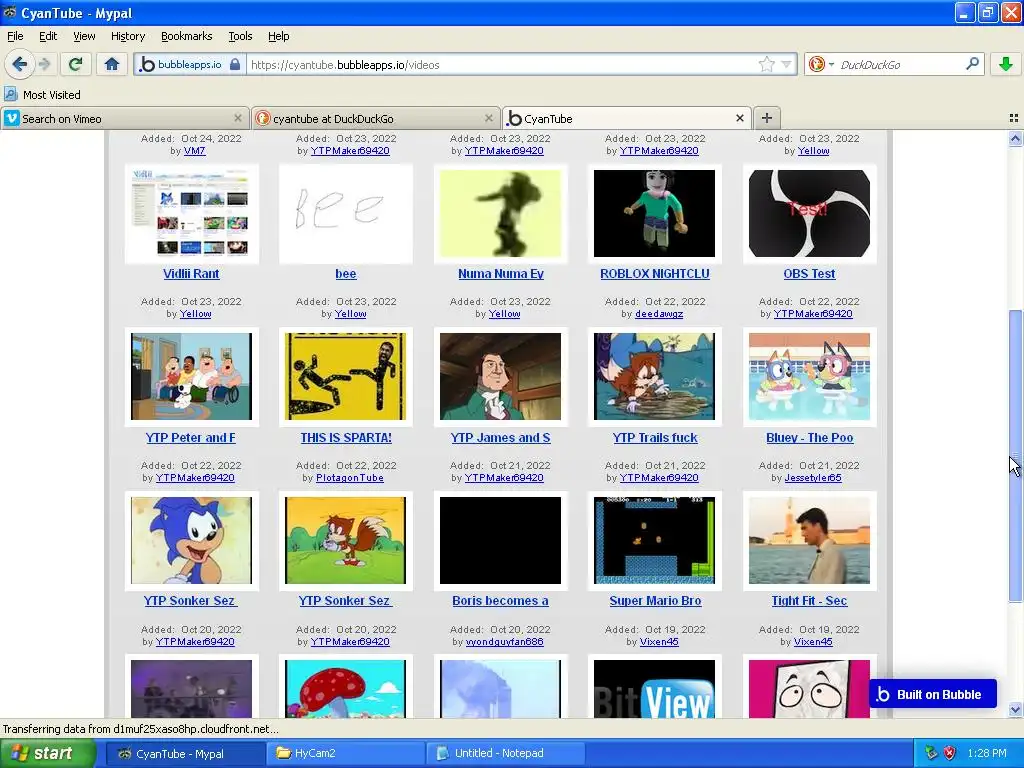This screenshot has height=768, width=1024.
Task: Open the Numa Numa Ey video link
Action: coord(501,274)
